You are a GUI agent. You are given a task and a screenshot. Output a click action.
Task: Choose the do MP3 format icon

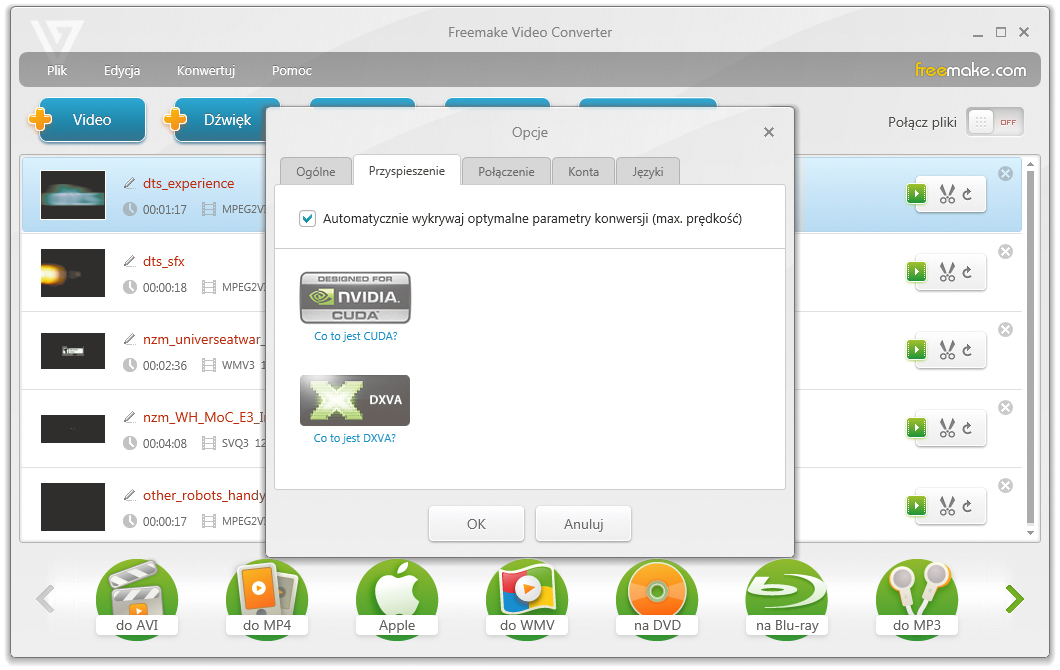point(917,599)
